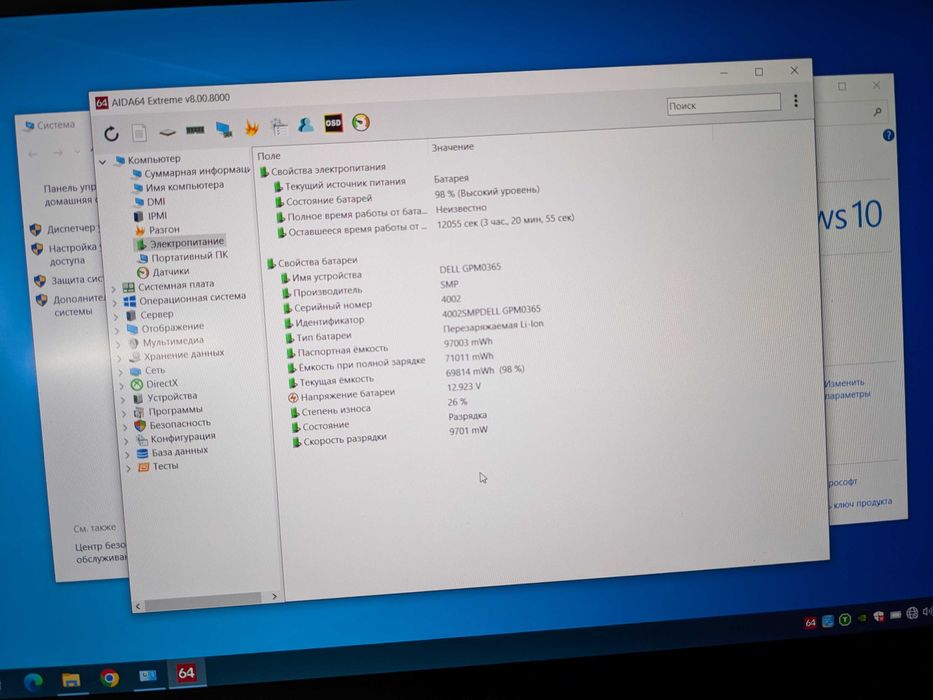Select the Состояние батарей row
Screen dimensions: 933x700
coord(329,200)
